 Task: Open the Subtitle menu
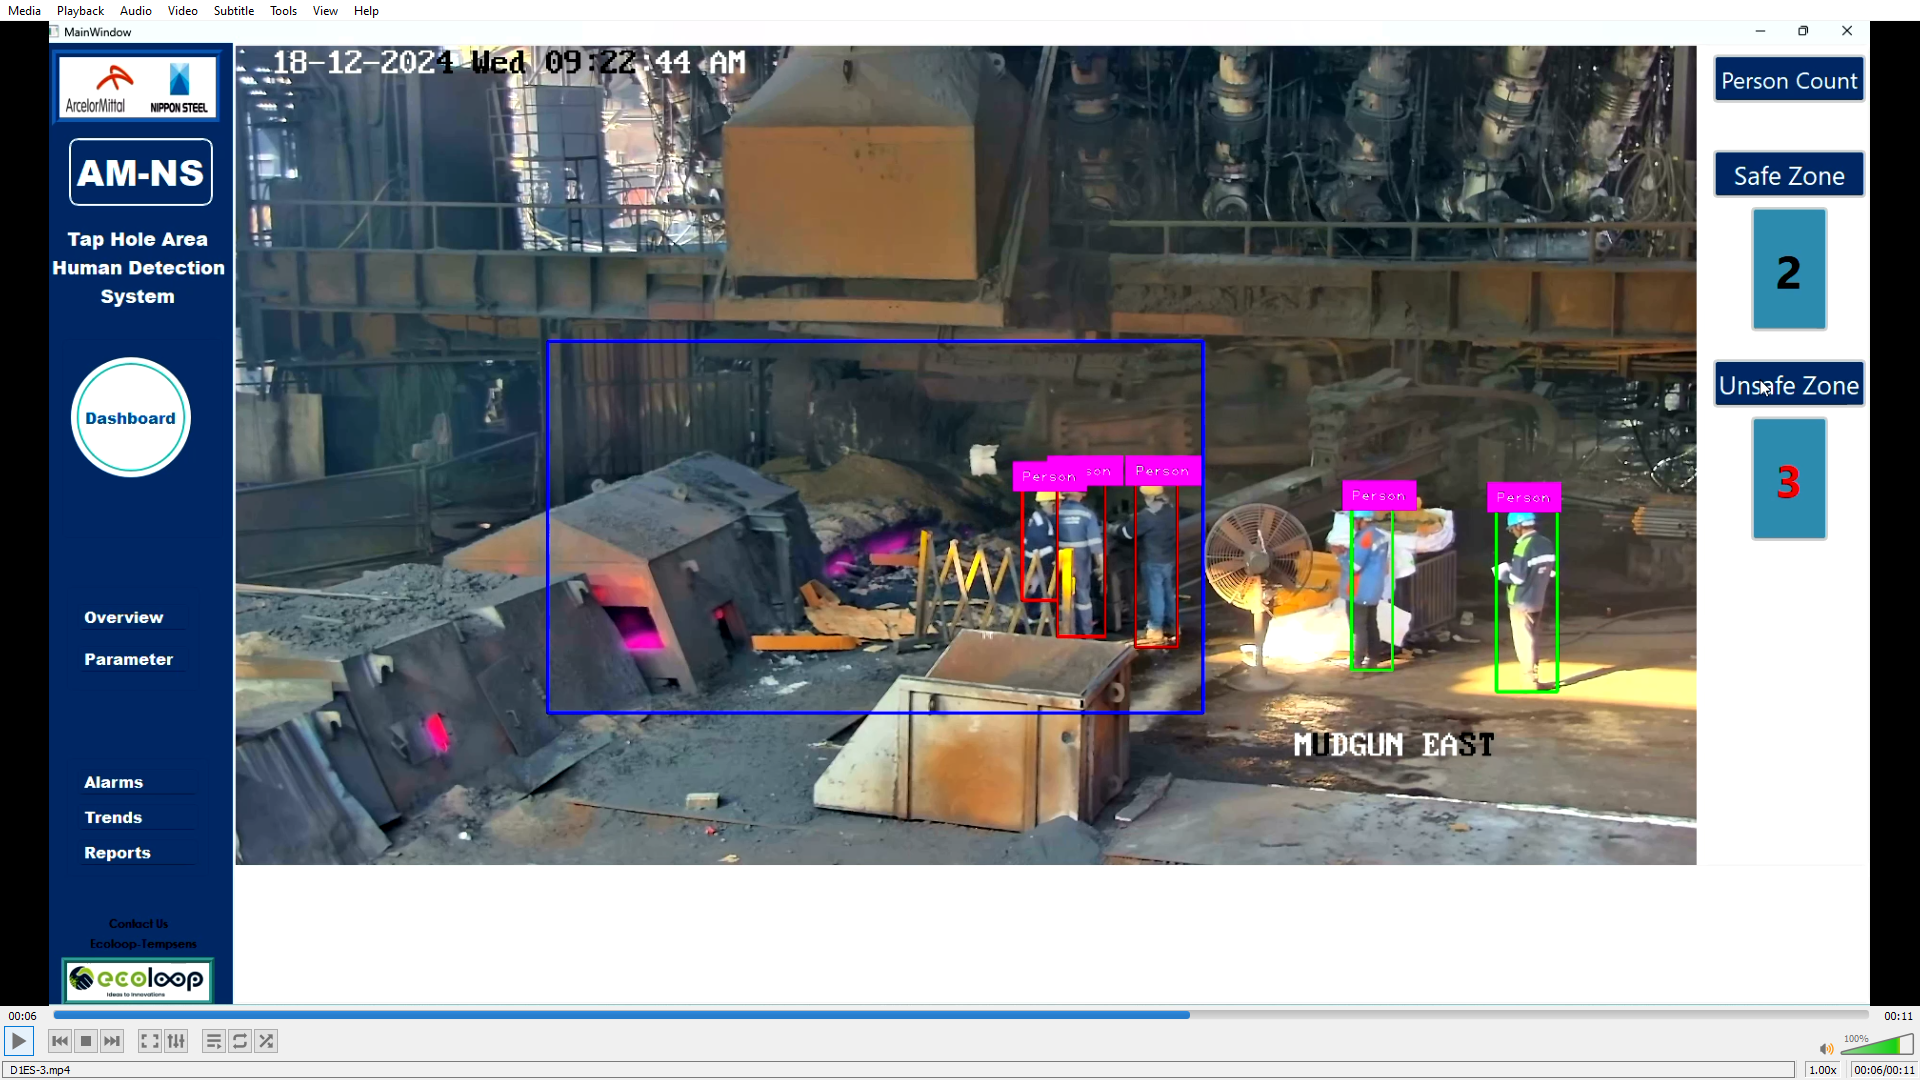pos(233,11)
